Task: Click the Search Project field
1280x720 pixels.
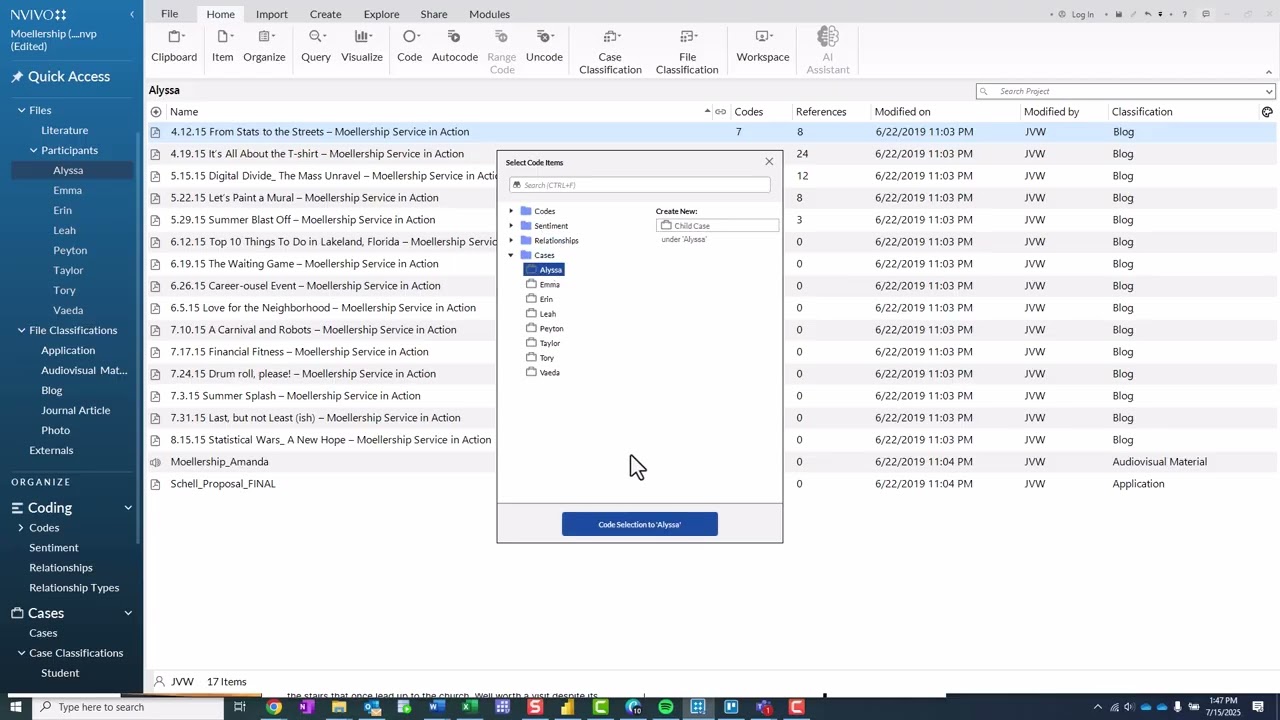Action: click(1125, 91)
